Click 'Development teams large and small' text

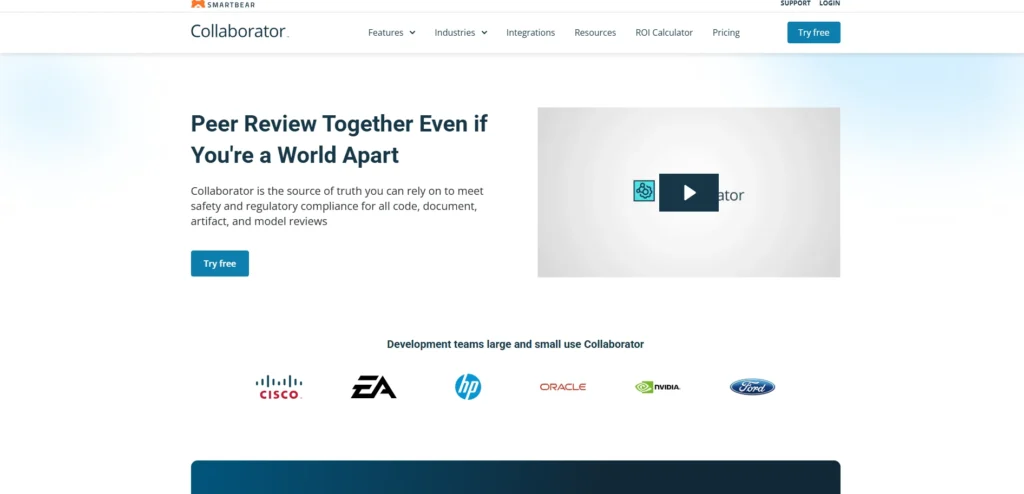[x=515, y=344]
